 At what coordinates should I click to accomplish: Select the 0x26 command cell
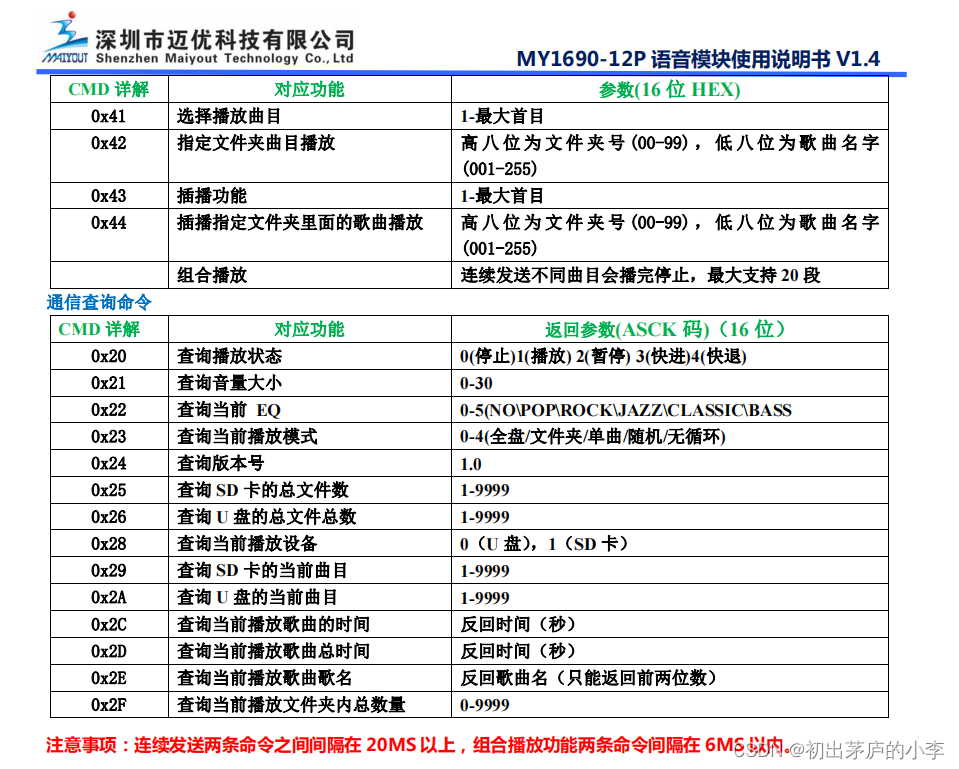[109, 517]
